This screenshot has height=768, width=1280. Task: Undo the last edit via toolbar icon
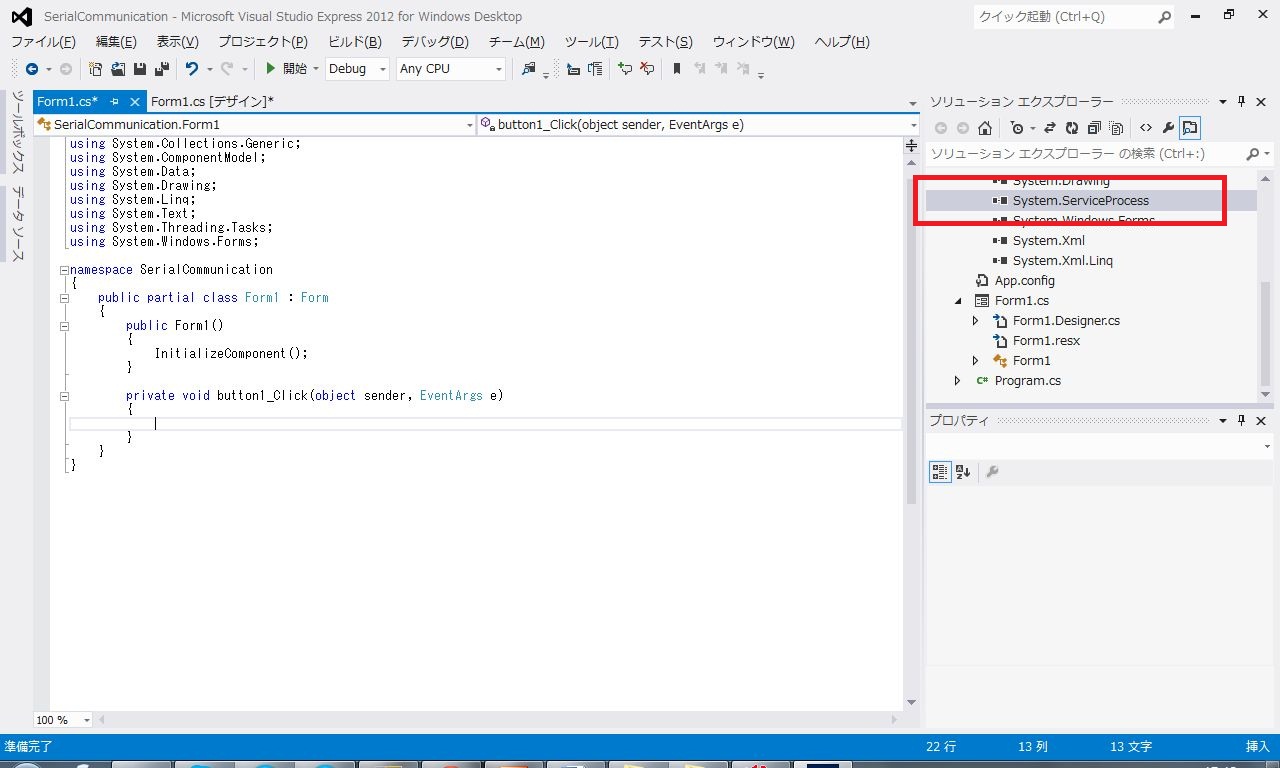point(192,69)
